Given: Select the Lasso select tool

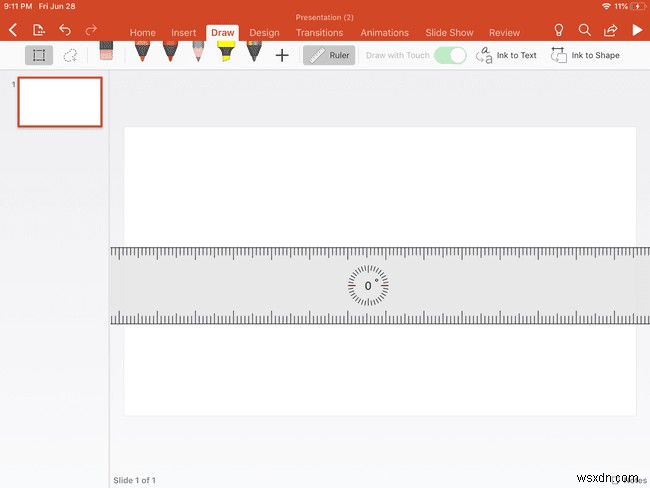Looking at the screenshot, I should [70, 55].
